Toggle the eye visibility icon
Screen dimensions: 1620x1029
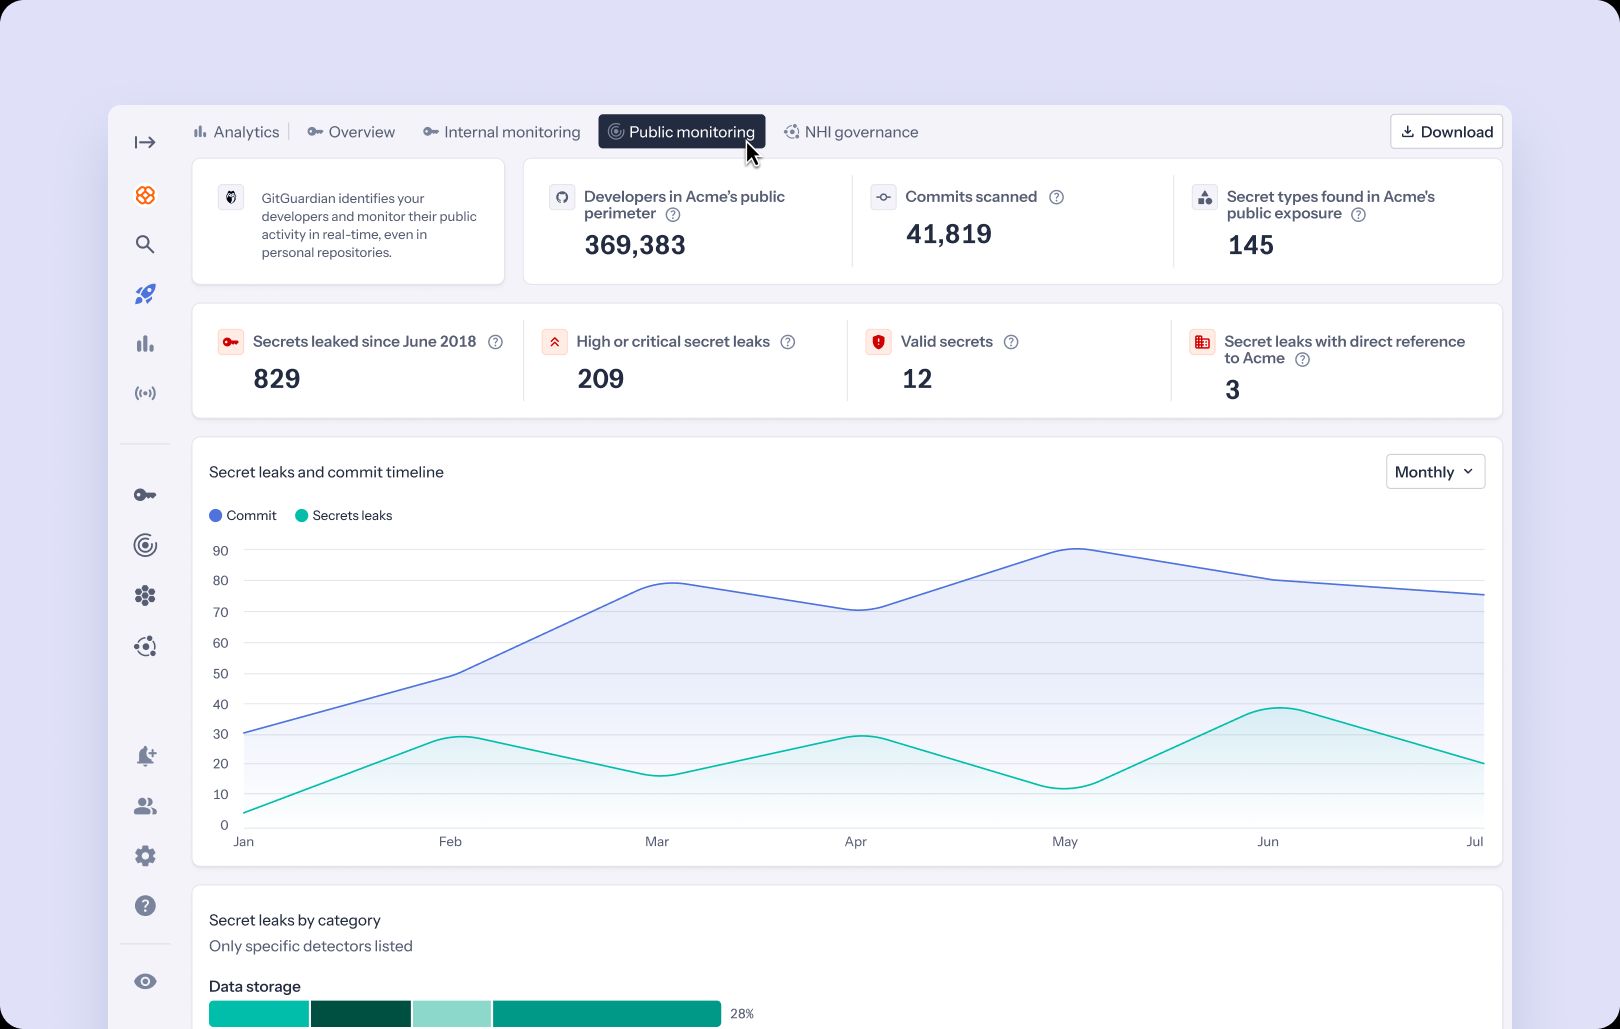point(145,981)
